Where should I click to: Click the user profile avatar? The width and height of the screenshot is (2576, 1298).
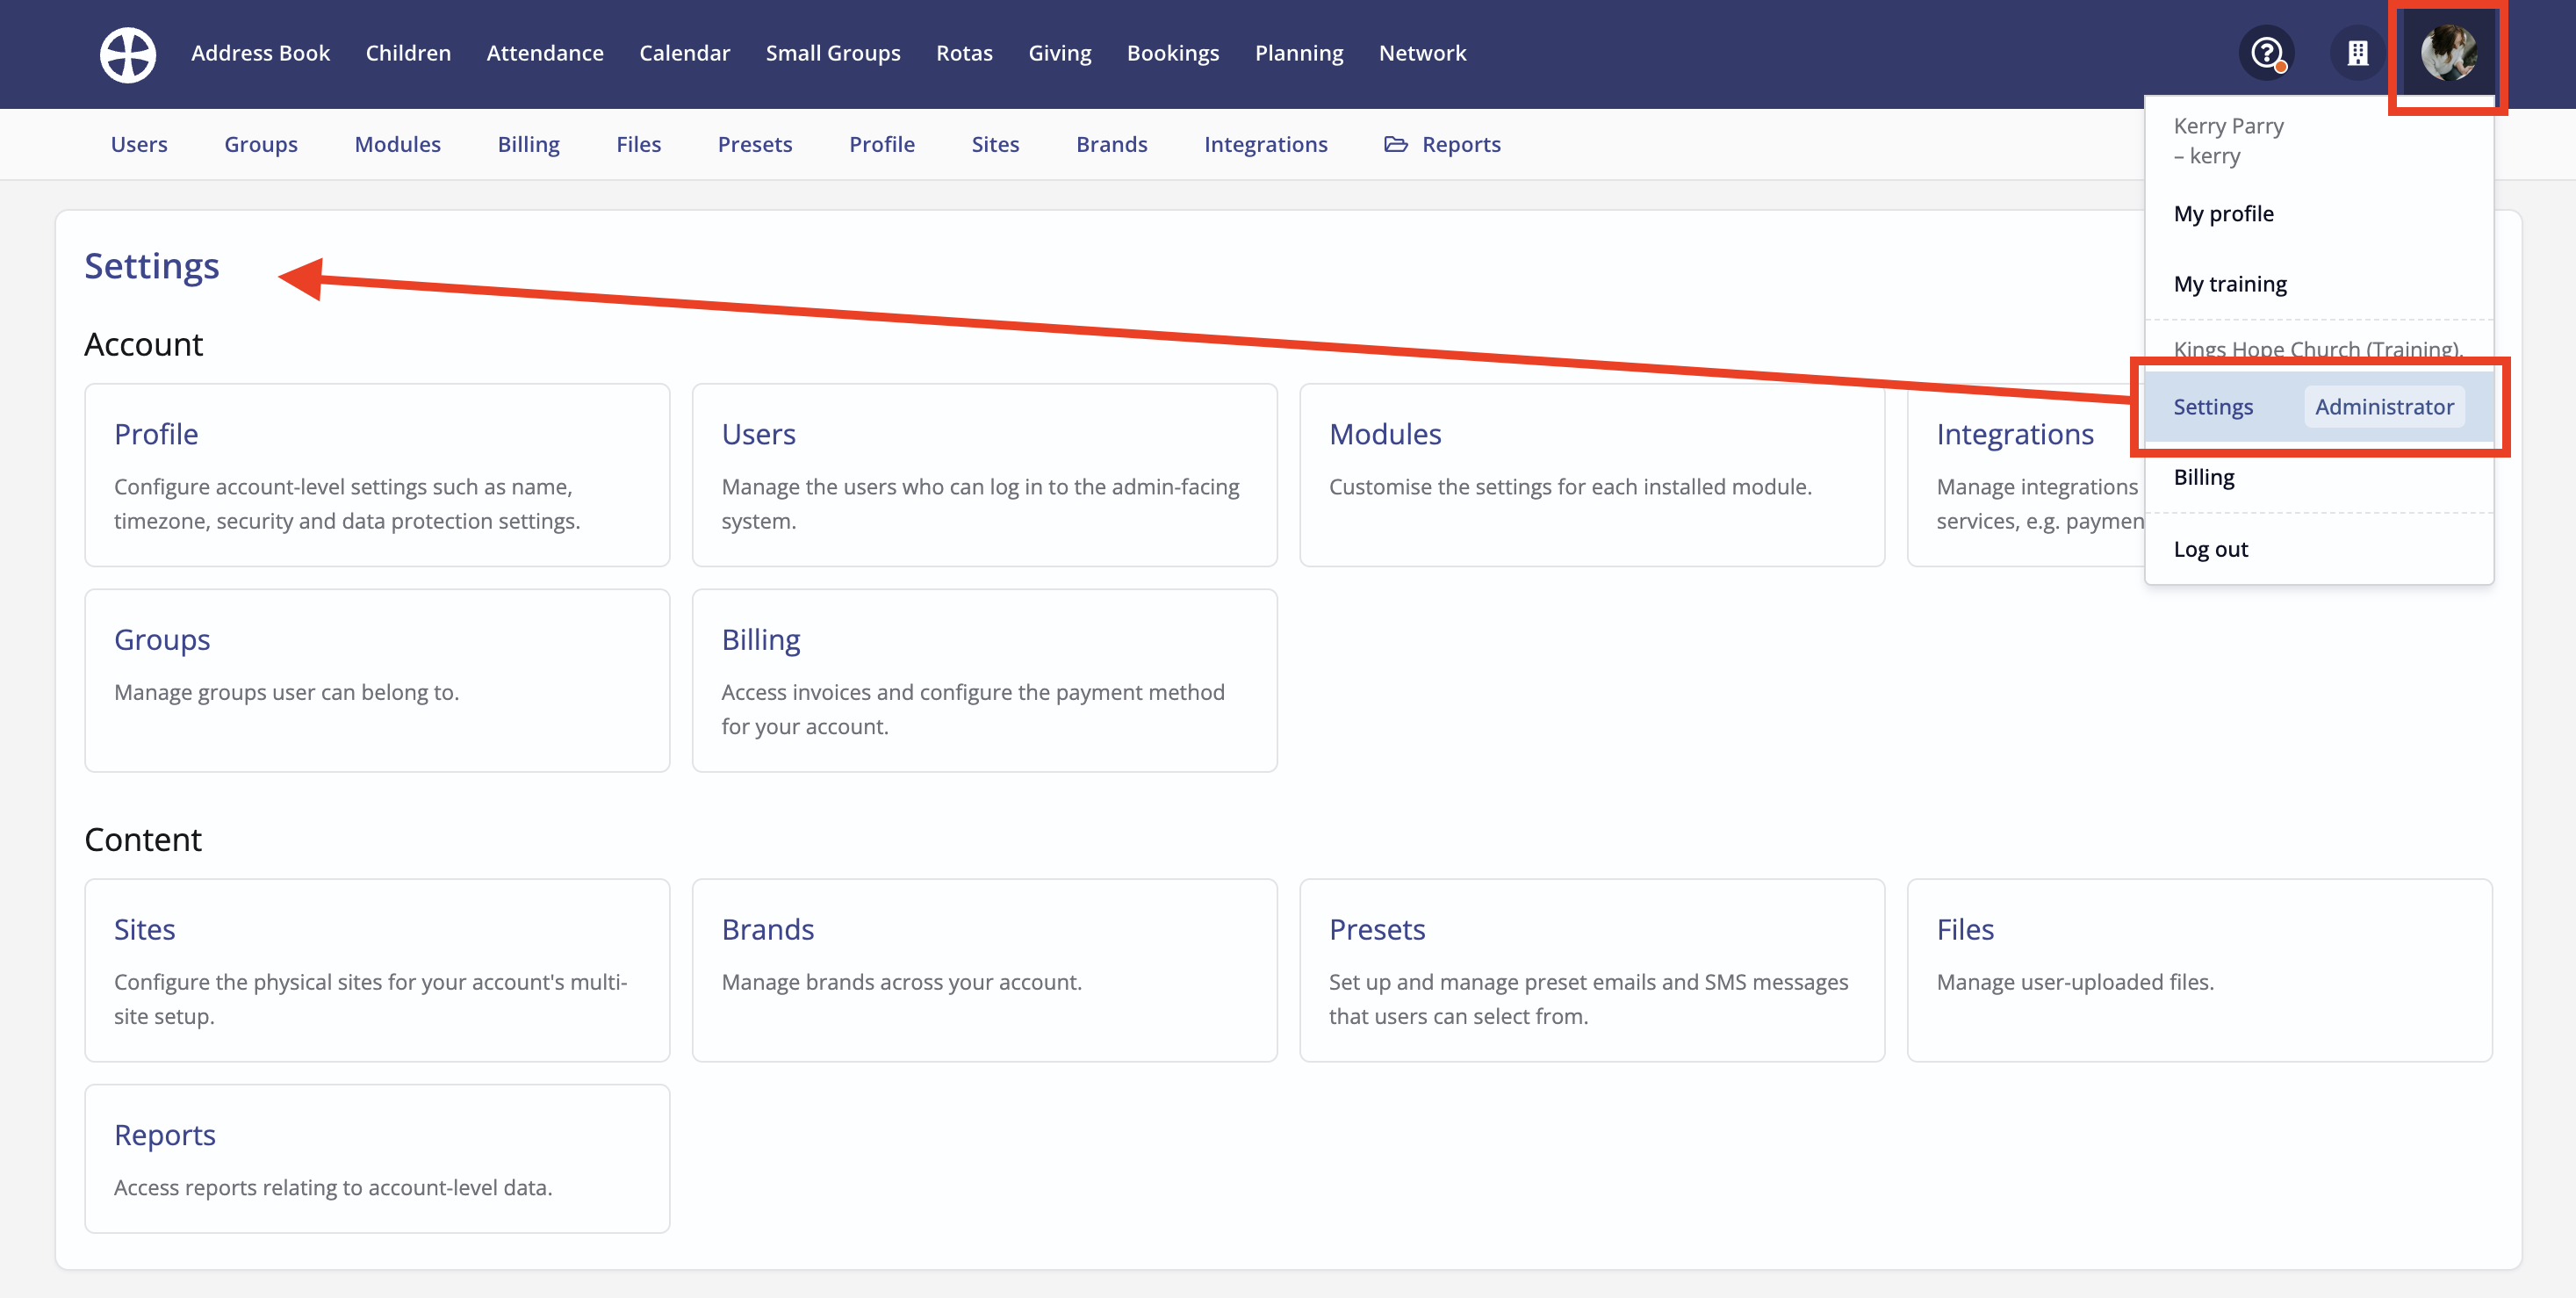coord(2447,53)
